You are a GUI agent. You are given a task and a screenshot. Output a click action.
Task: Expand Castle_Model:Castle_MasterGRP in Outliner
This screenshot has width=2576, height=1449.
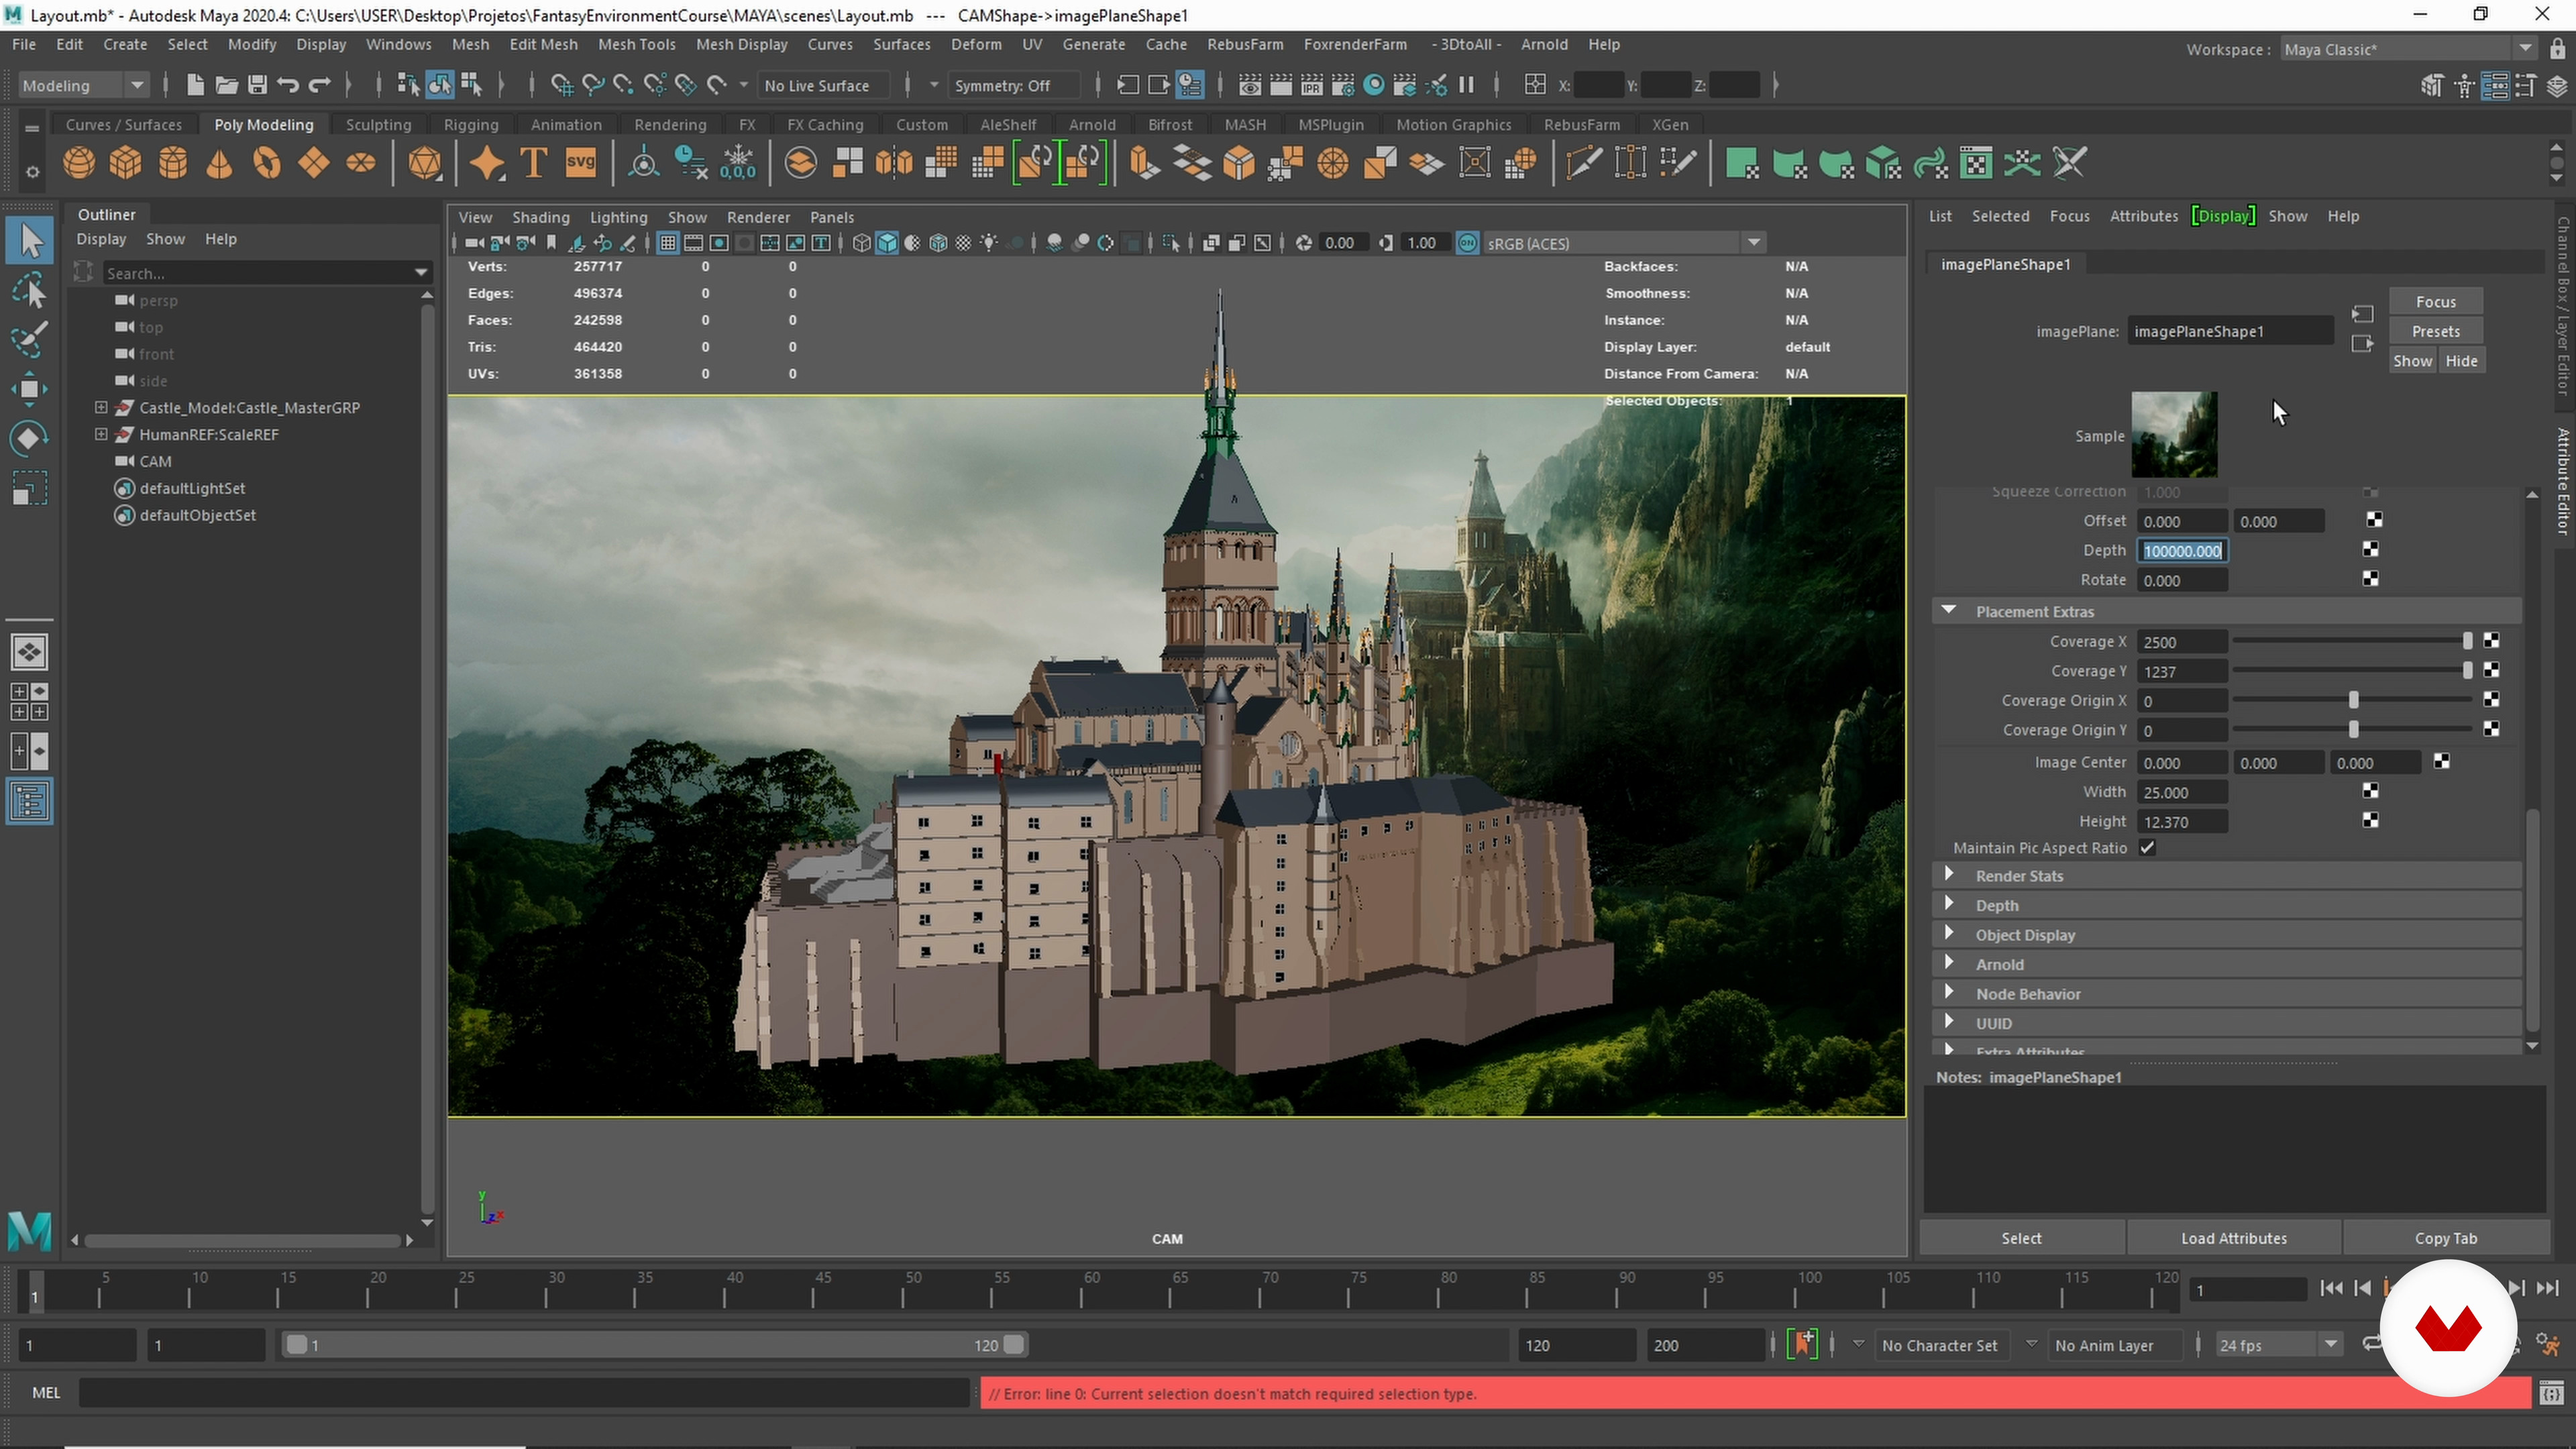tap(101, 407)
